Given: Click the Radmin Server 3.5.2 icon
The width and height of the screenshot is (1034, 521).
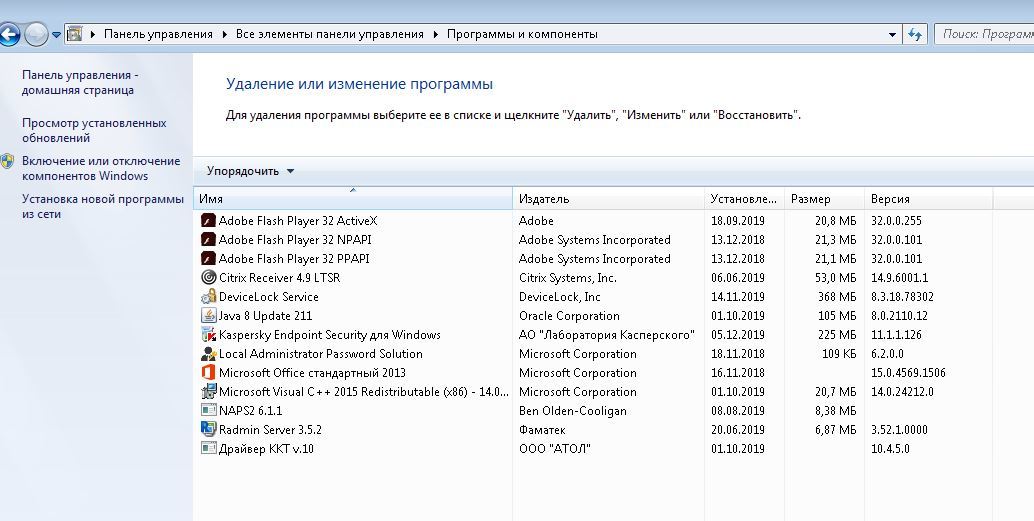Looking at the screenshot, I should (x=208, y=430).
